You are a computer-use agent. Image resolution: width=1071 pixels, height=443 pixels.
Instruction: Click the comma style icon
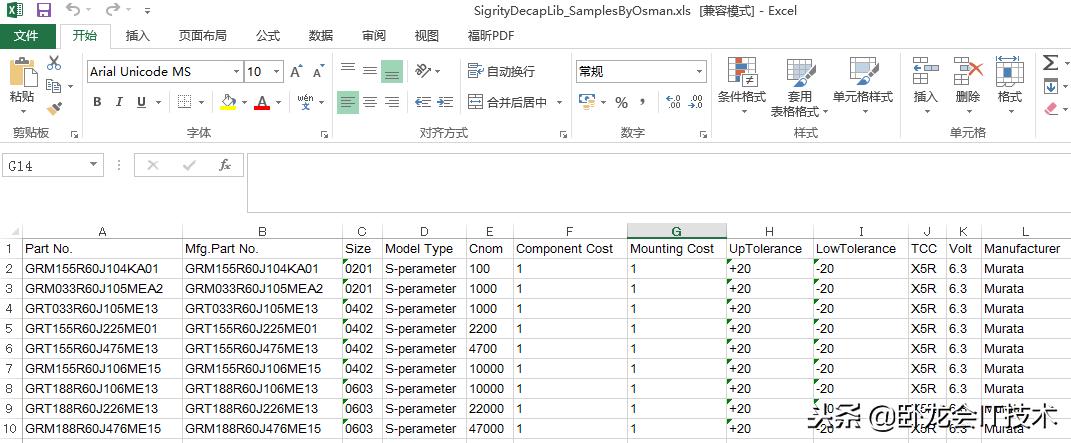pyautogui.click(x=642, y=103)
